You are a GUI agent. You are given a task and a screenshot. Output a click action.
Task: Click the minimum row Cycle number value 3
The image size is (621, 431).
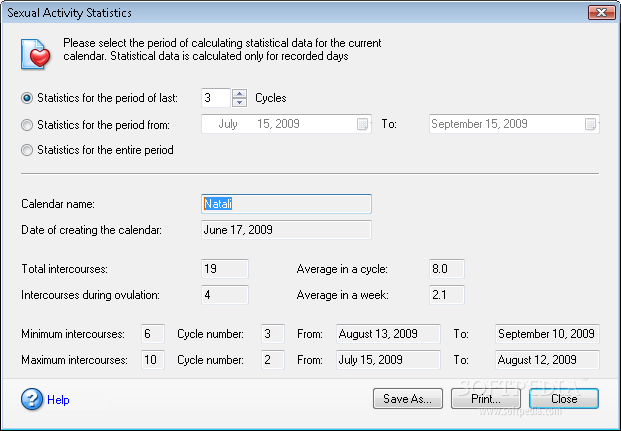tap(273, 334)
